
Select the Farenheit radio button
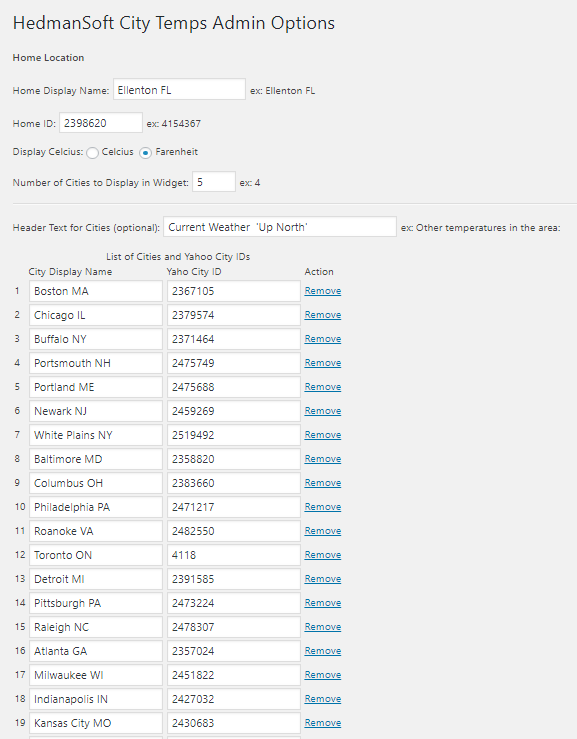coord(146,153)
